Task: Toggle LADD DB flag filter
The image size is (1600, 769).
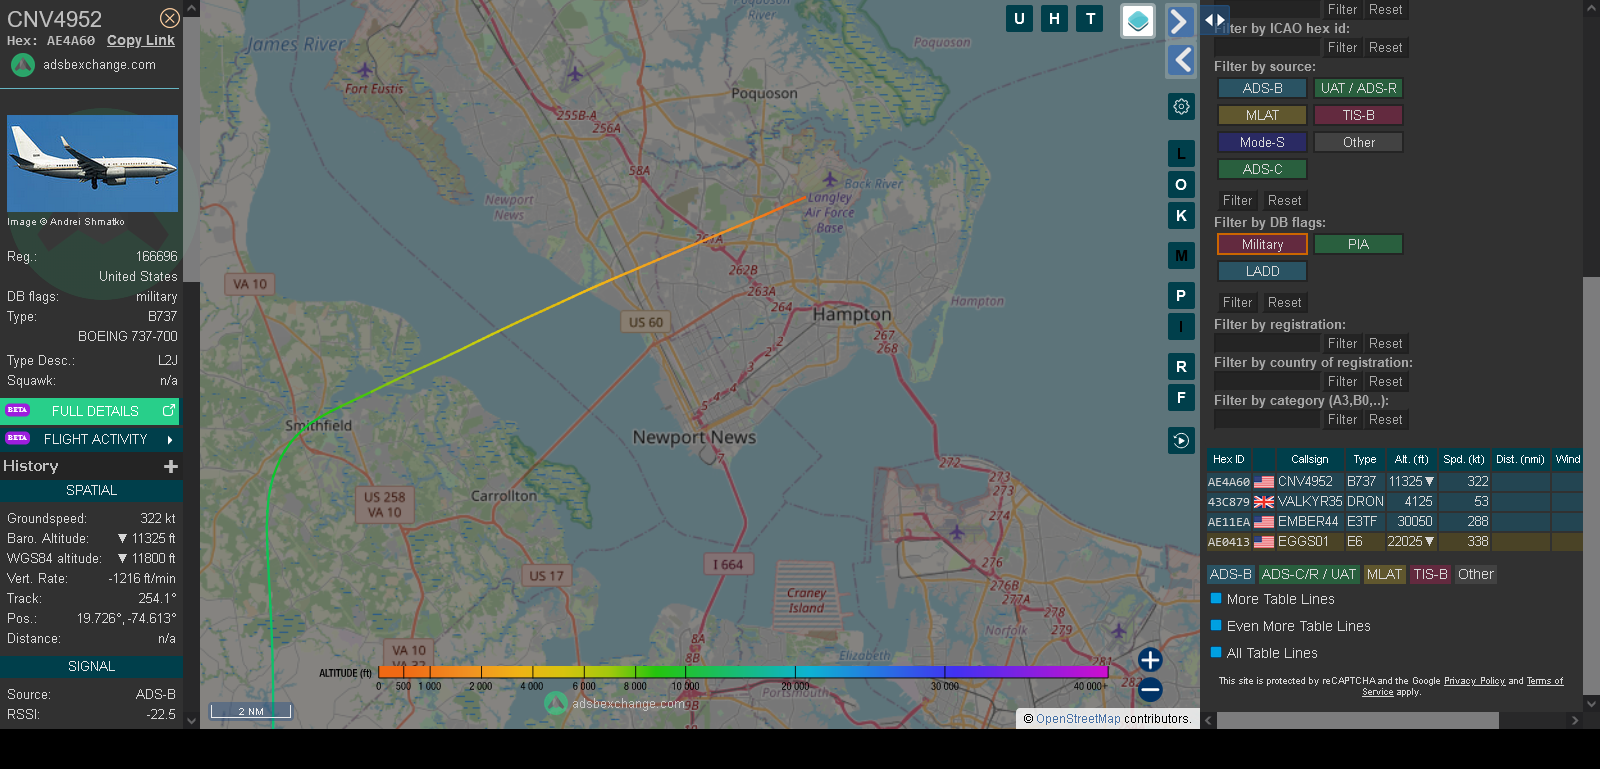Action: [x=1262, y=271]
